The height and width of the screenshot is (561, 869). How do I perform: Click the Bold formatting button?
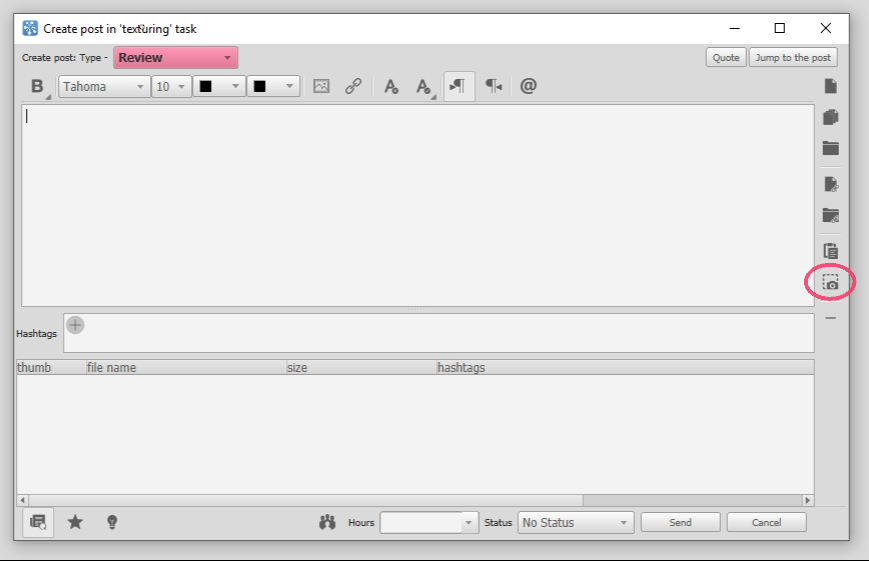(37, 86)
